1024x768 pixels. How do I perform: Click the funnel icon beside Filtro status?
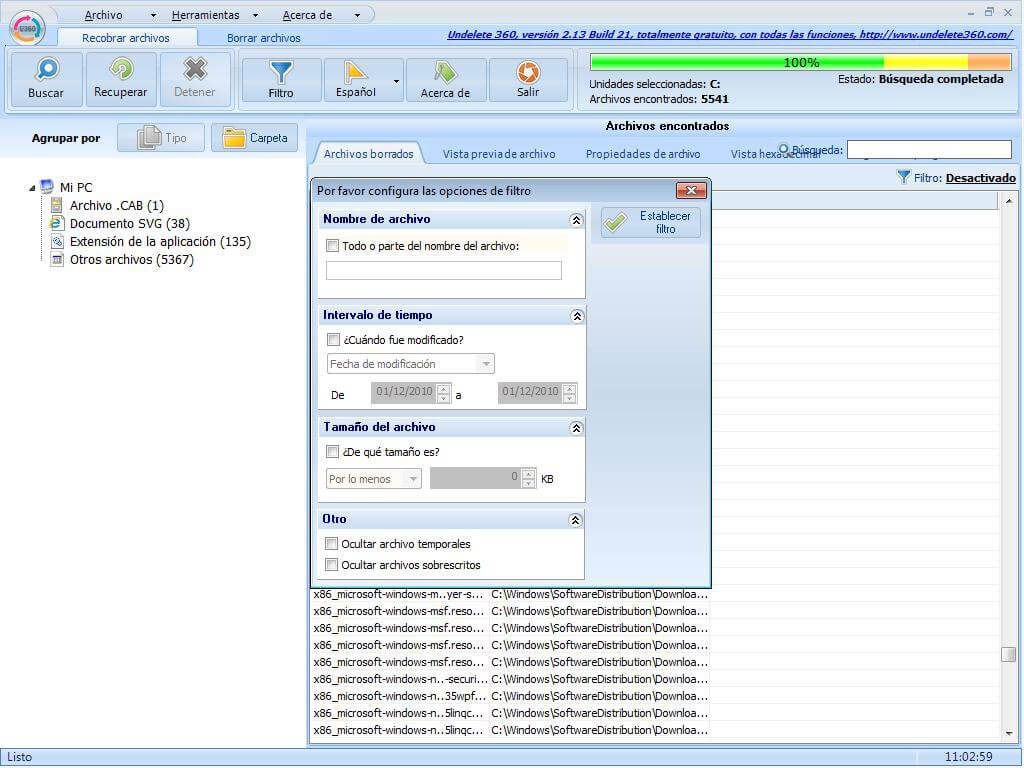pos(903,177)
